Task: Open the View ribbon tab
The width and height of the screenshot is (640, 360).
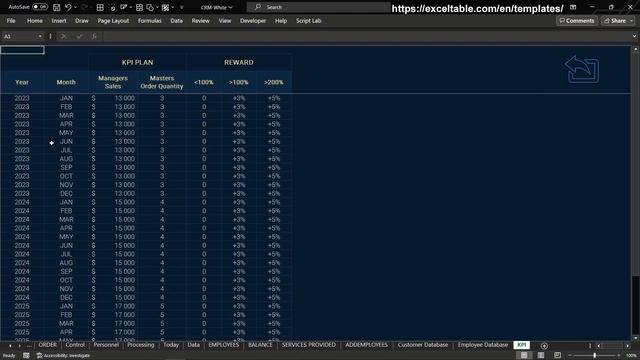Action: click(x=224, y=21)
